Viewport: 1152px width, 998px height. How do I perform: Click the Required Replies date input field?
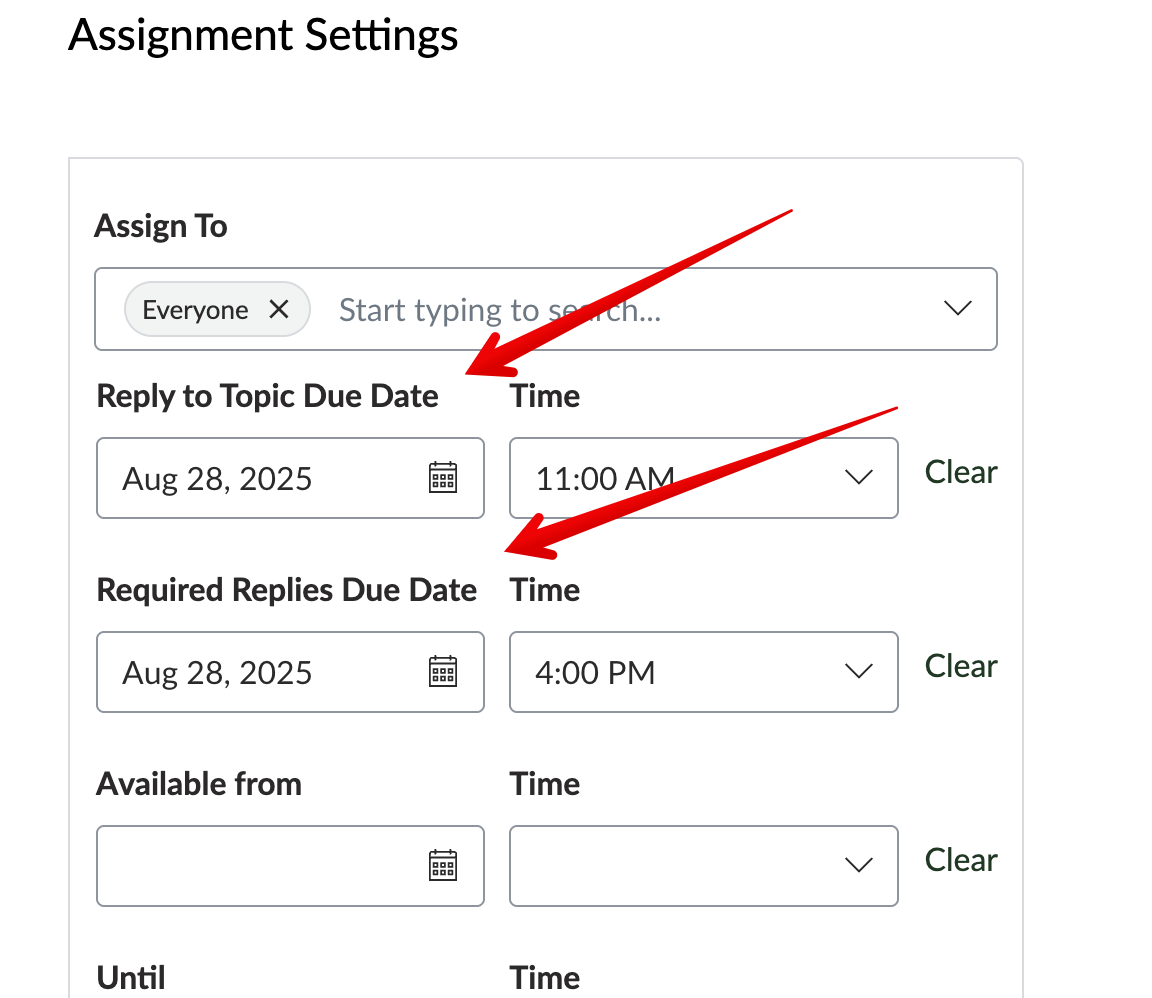[260, 672]
